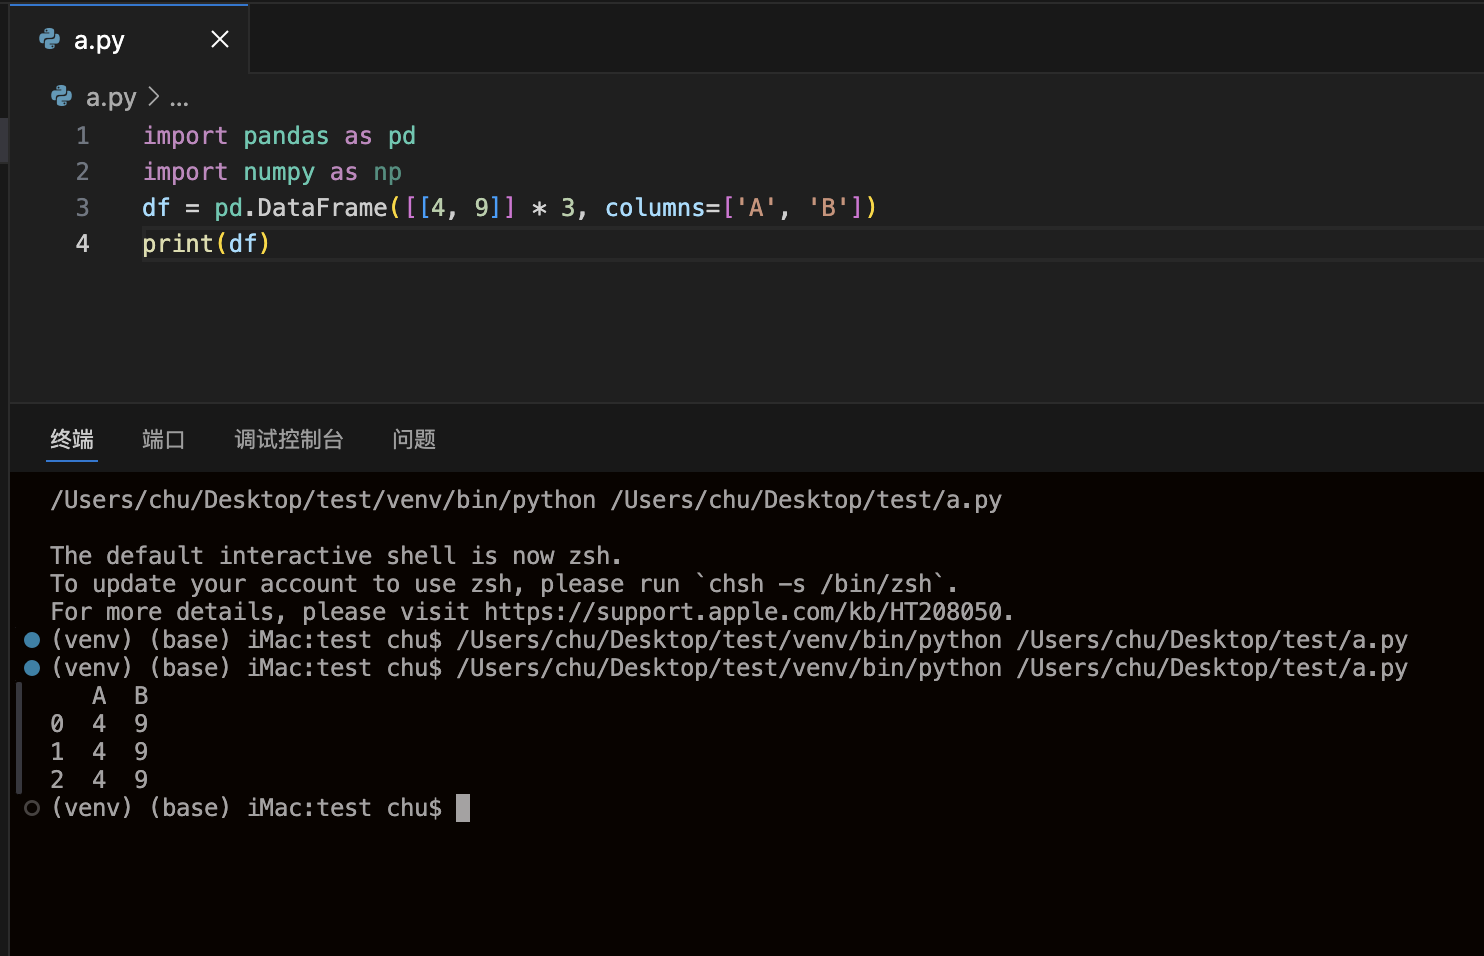Screen dimensions: 1484x956
Task: Expand the breadcrumb chevron after a.py
Action: [x=153, y=97]
